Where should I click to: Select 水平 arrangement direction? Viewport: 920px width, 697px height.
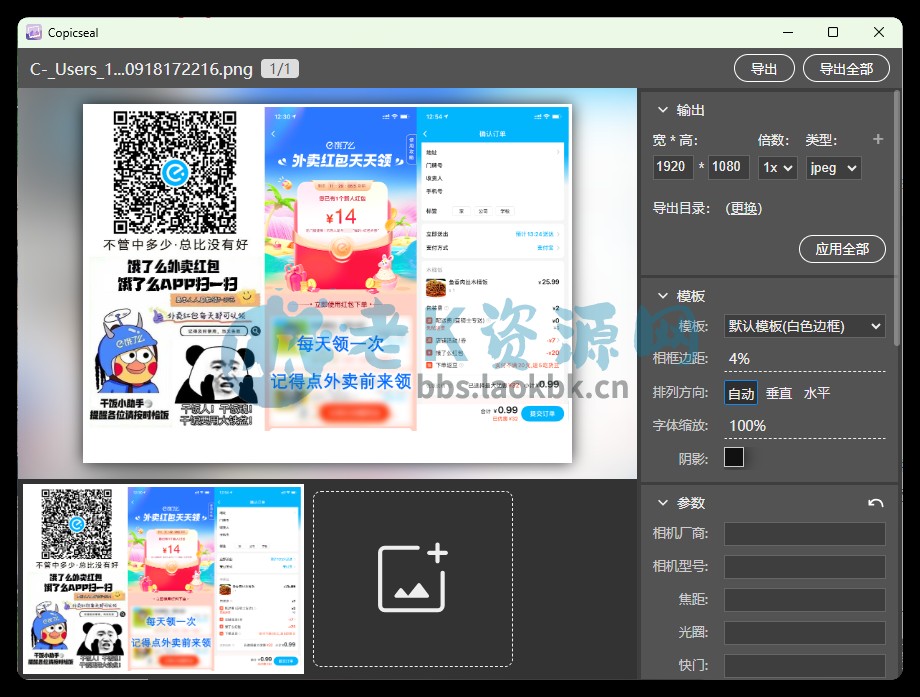817,393
